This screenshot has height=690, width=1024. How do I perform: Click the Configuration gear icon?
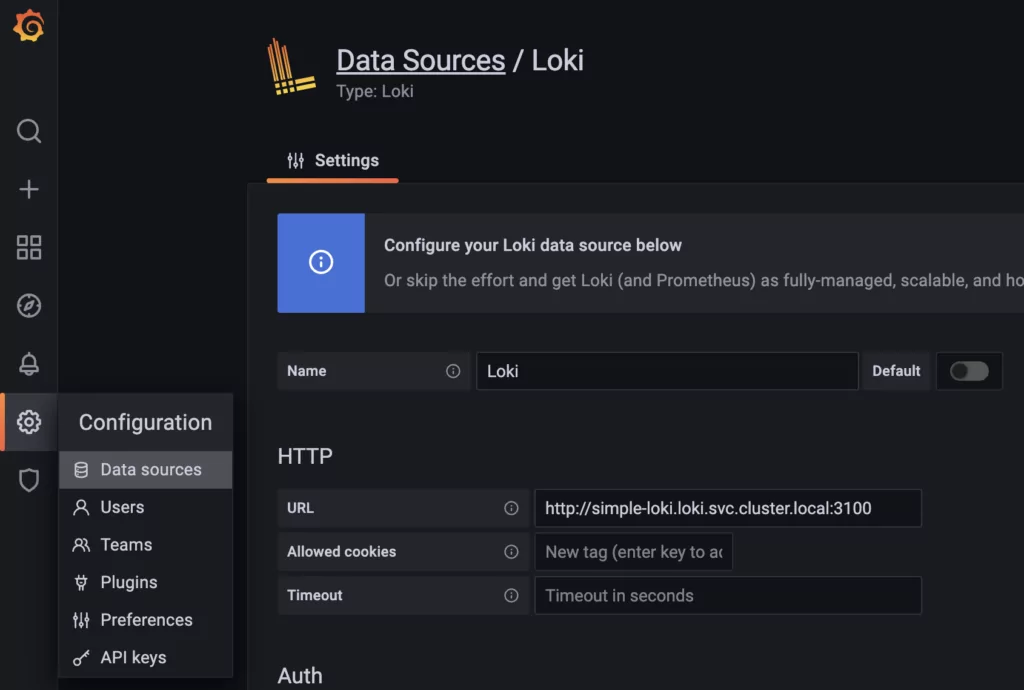point(29,422)
